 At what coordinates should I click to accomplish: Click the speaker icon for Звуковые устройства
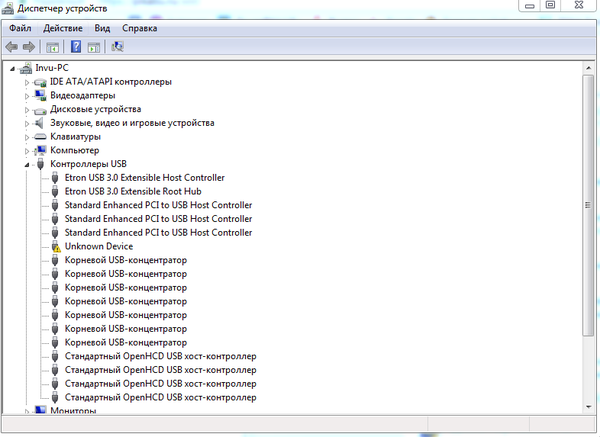click(x=39, y=123)
